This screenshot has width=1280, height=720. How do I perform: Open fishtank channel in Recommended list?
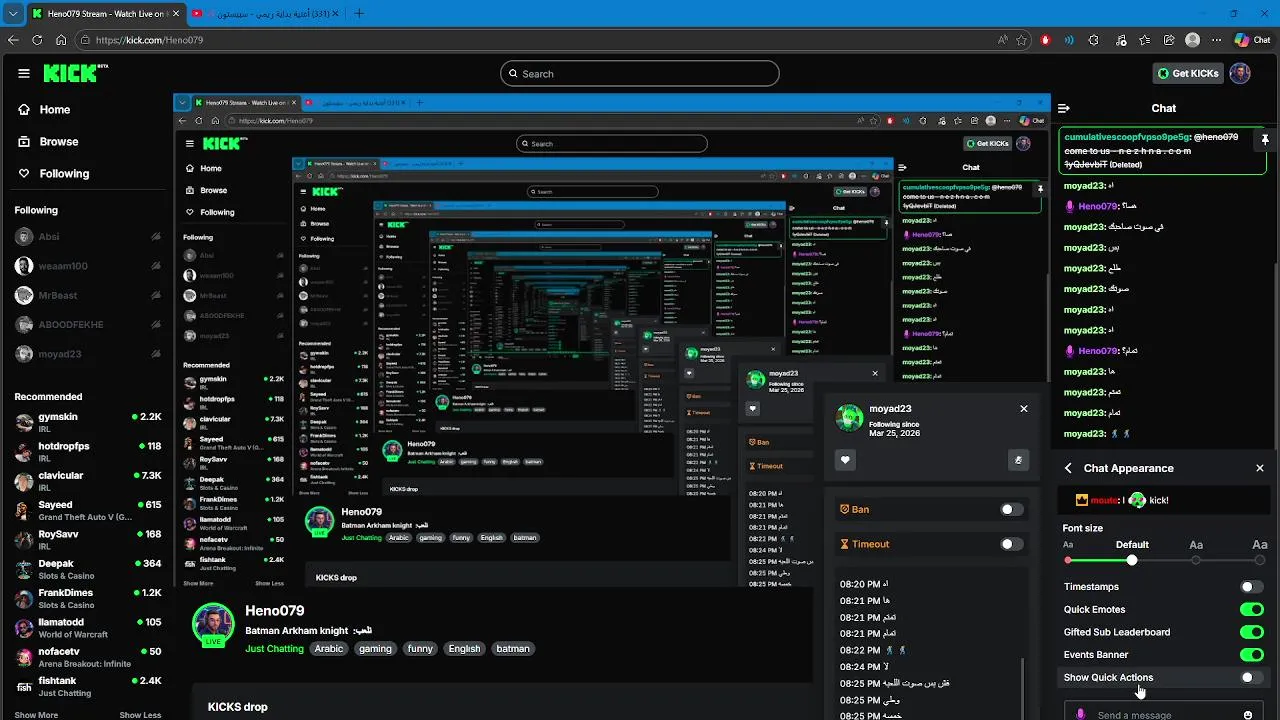(x=88, y=686)
